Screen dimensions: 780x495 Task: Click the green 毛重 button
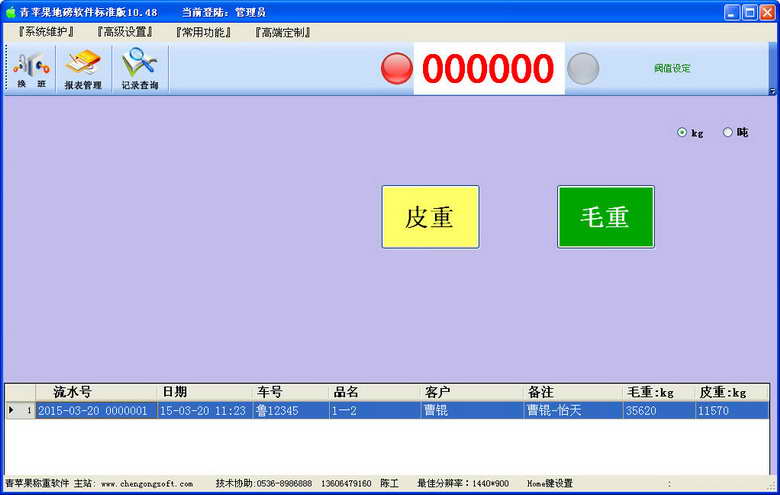pos(606,217)
